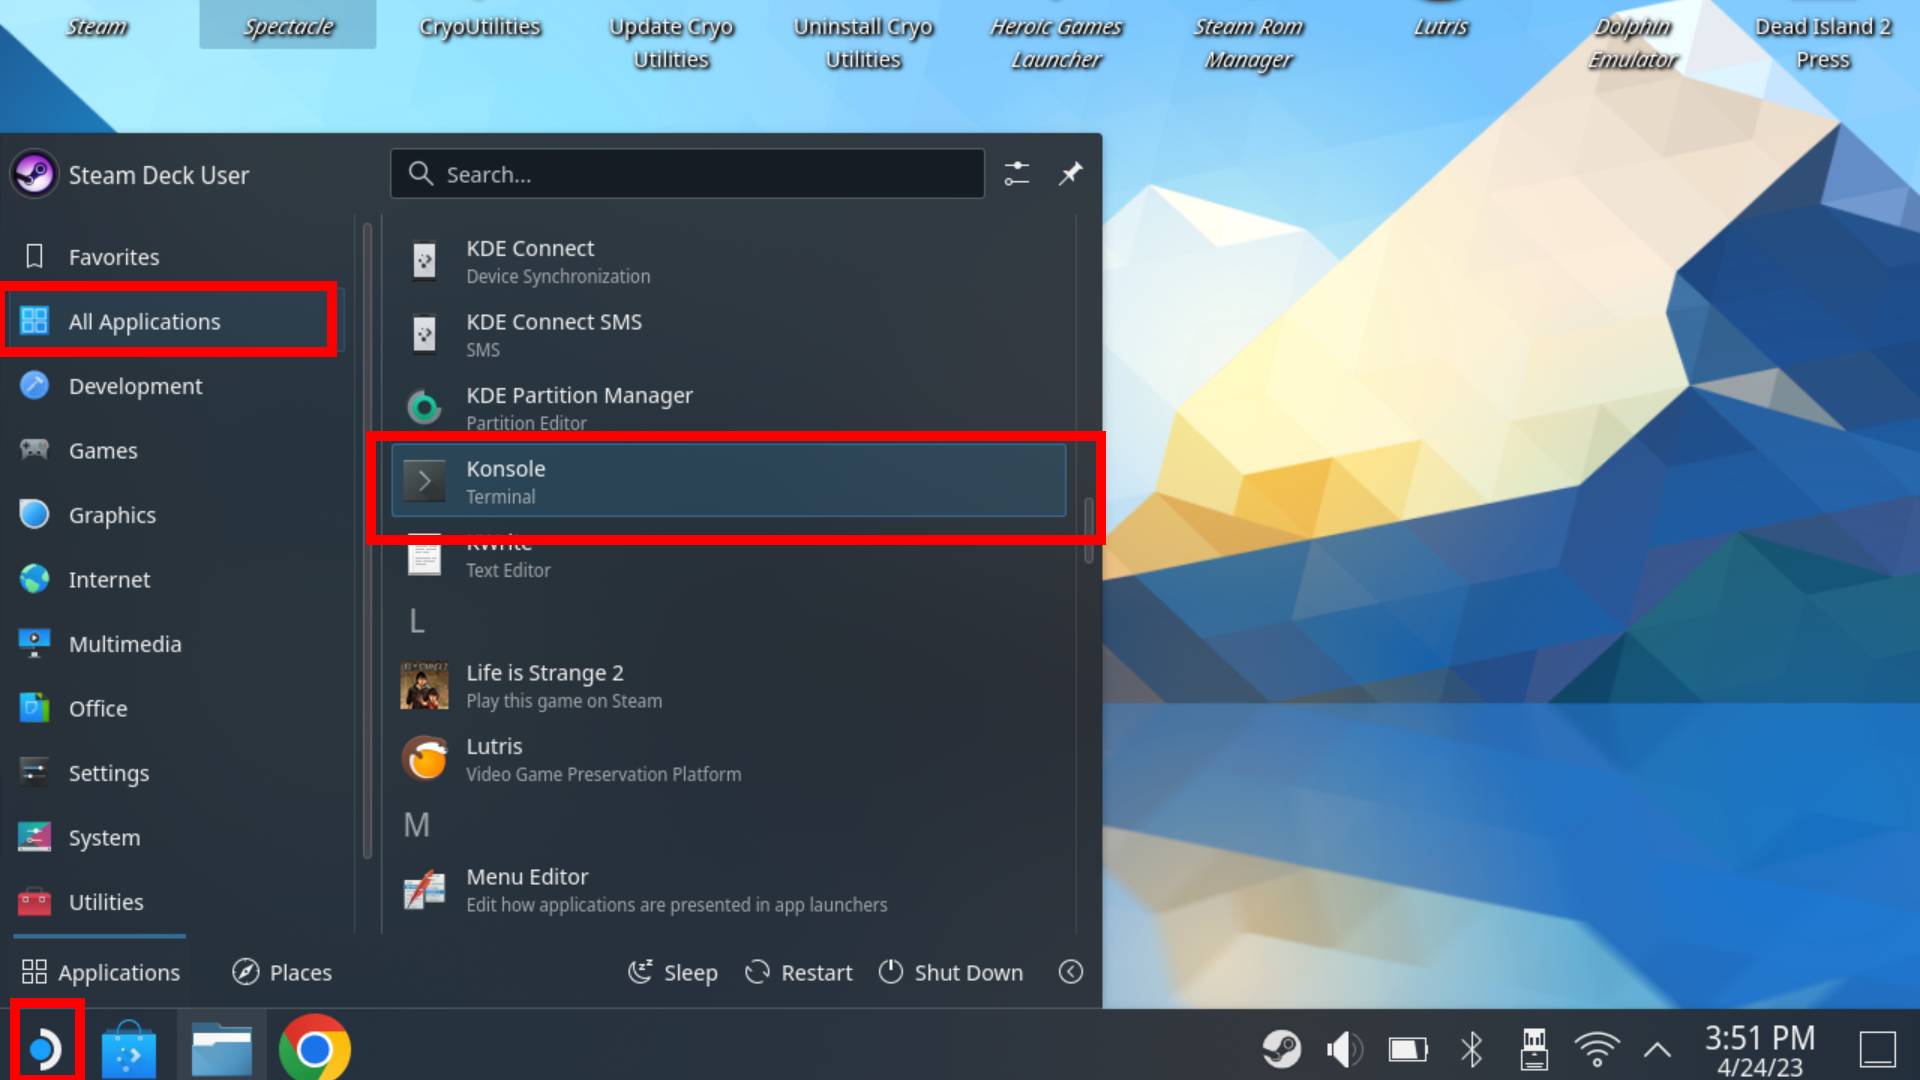Toggle the pin to keep launcher open

(x=1070, y=174)
